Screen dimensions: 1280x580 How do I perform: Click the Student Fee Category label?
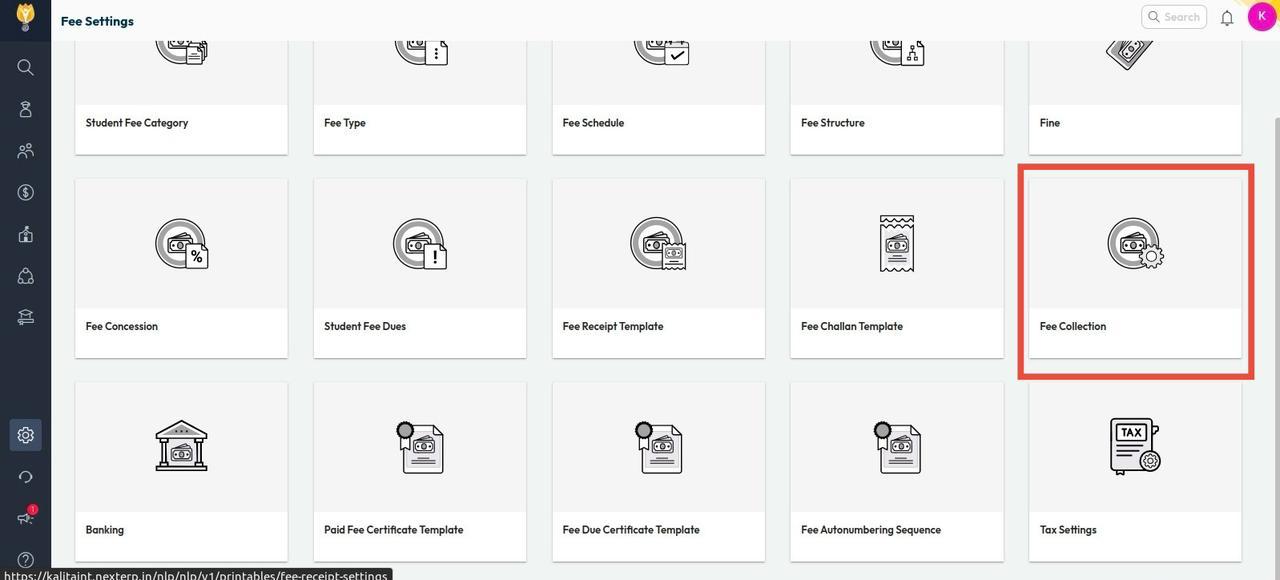pos(137,123)
